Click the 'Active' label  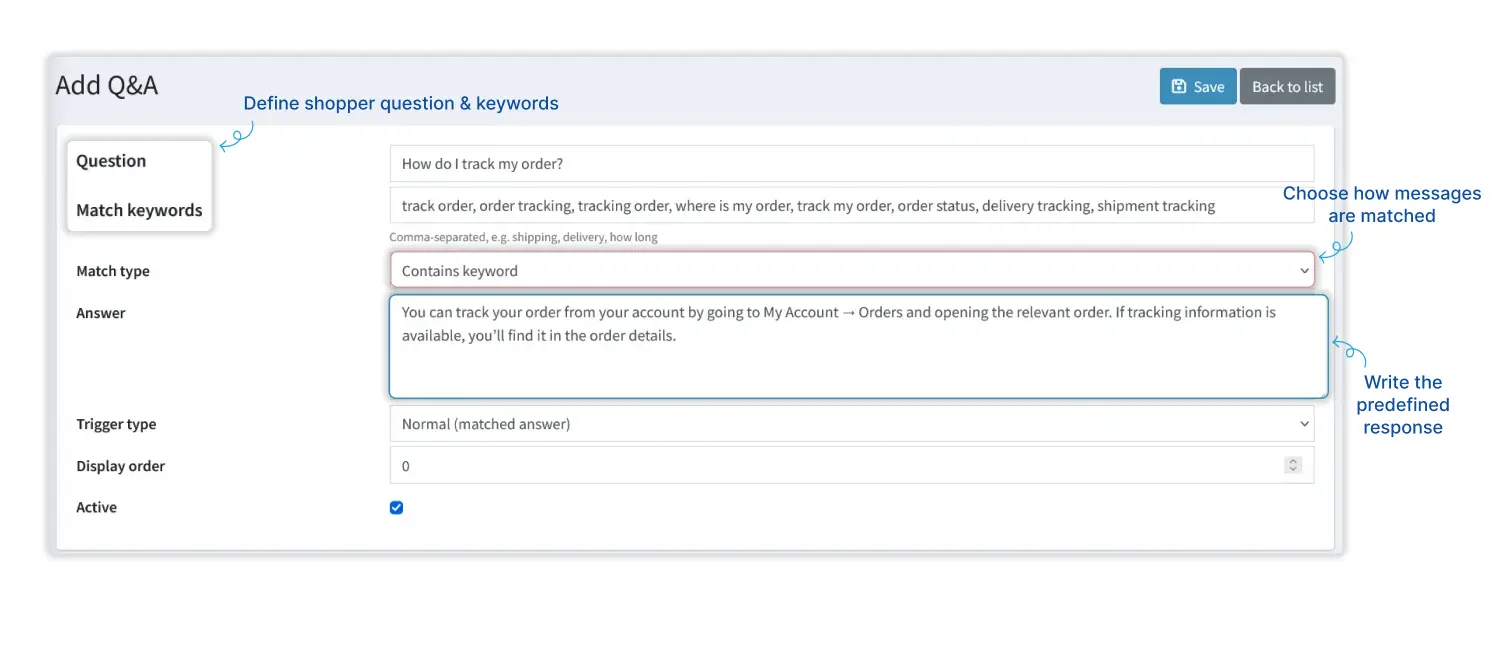coord(96,507)
